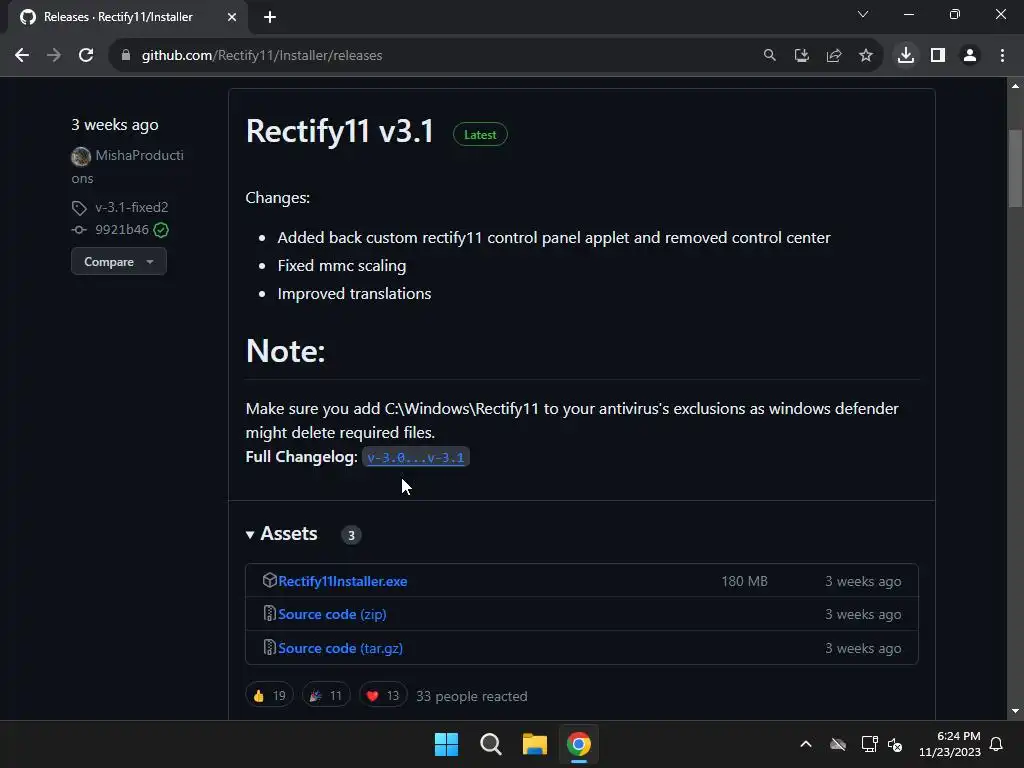This screenshot has height=768, width=1024.
Task: Open the search magnifier in address bar
Action: 770,56
